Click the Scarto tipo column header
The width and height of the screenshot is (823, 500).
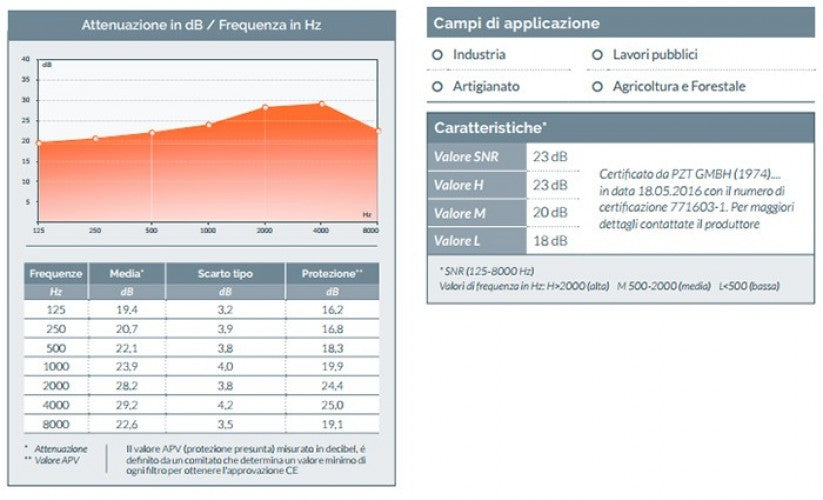pos(225,273)
